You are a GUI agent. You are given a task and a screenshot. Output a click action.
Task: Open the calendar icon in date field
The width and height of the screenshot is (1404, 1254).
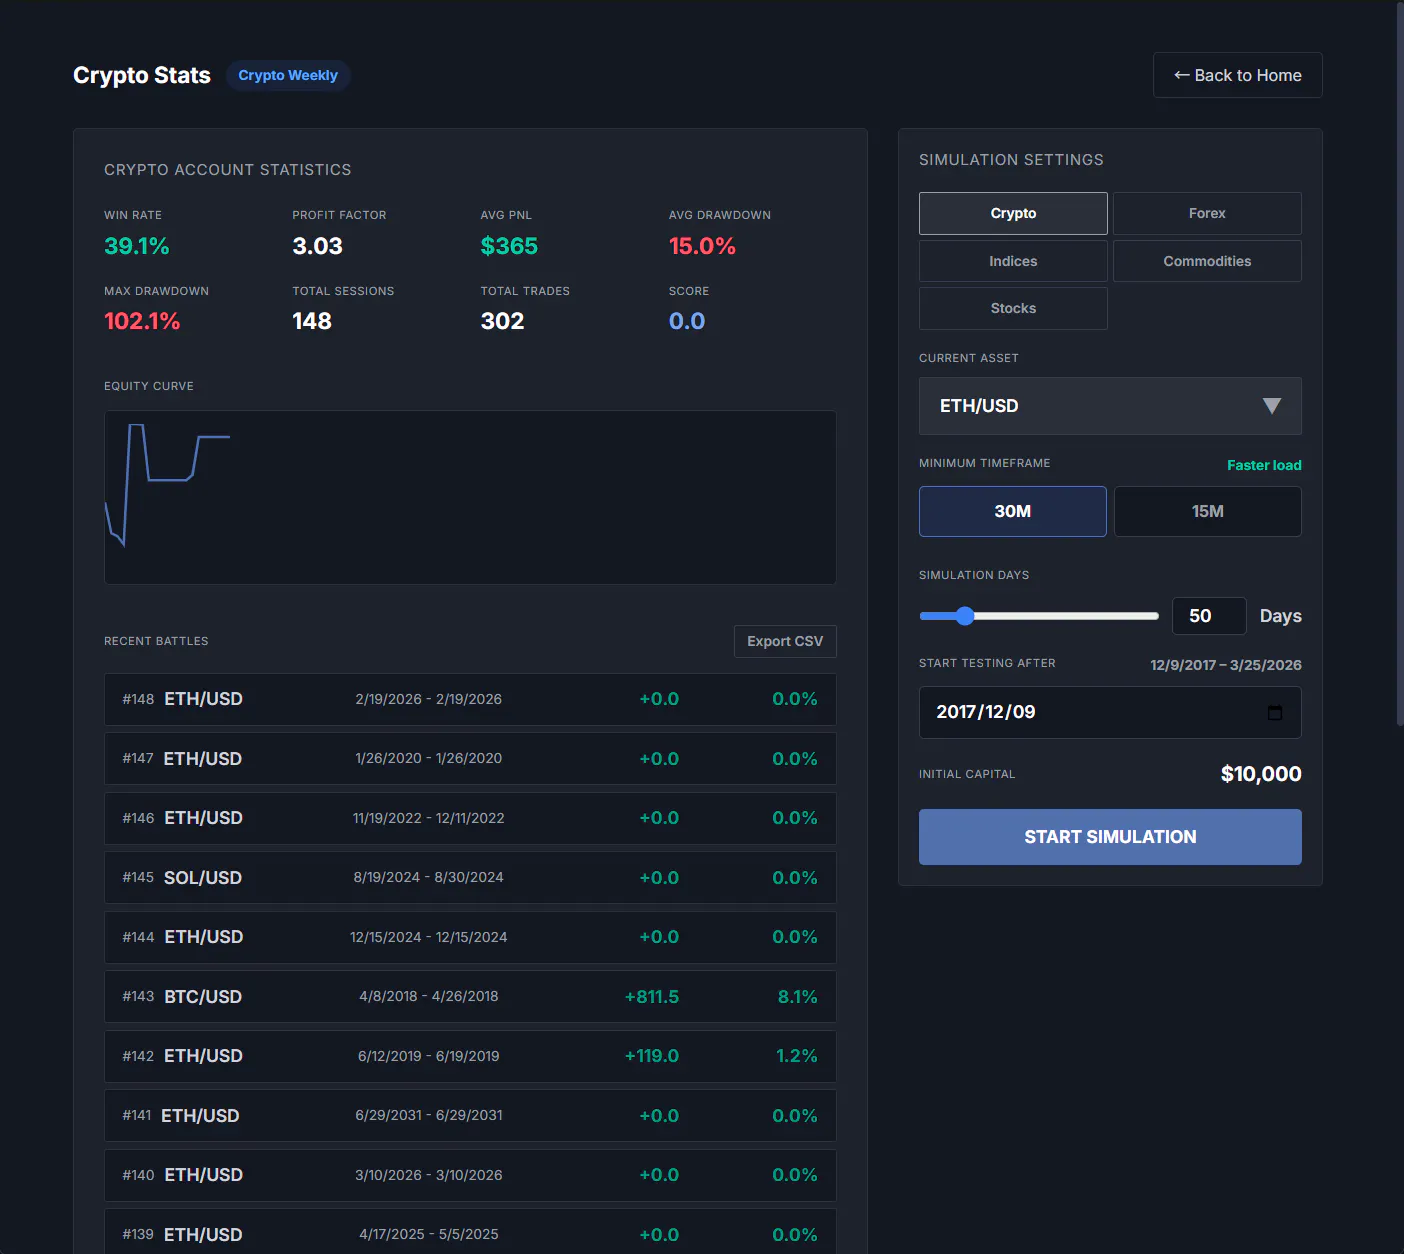(1274, 713)
